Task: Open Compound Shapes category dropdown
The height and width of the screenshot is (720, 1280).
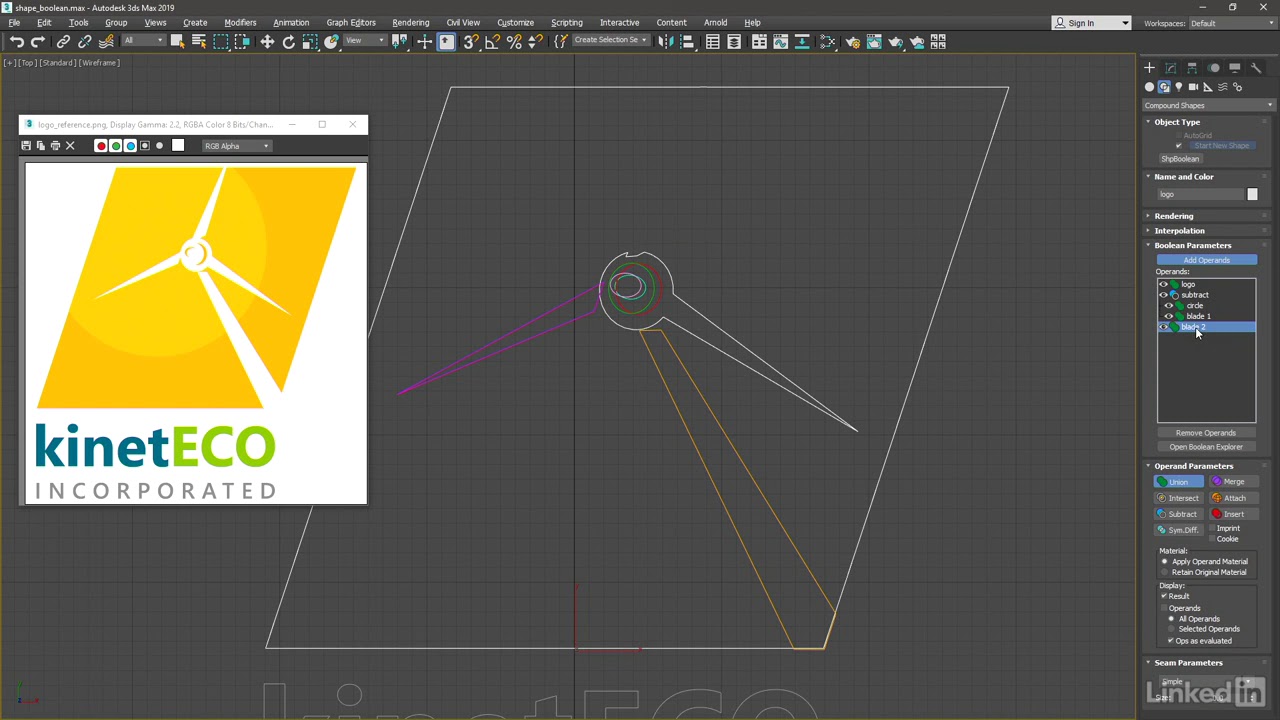Action: tap(1209, 105)
